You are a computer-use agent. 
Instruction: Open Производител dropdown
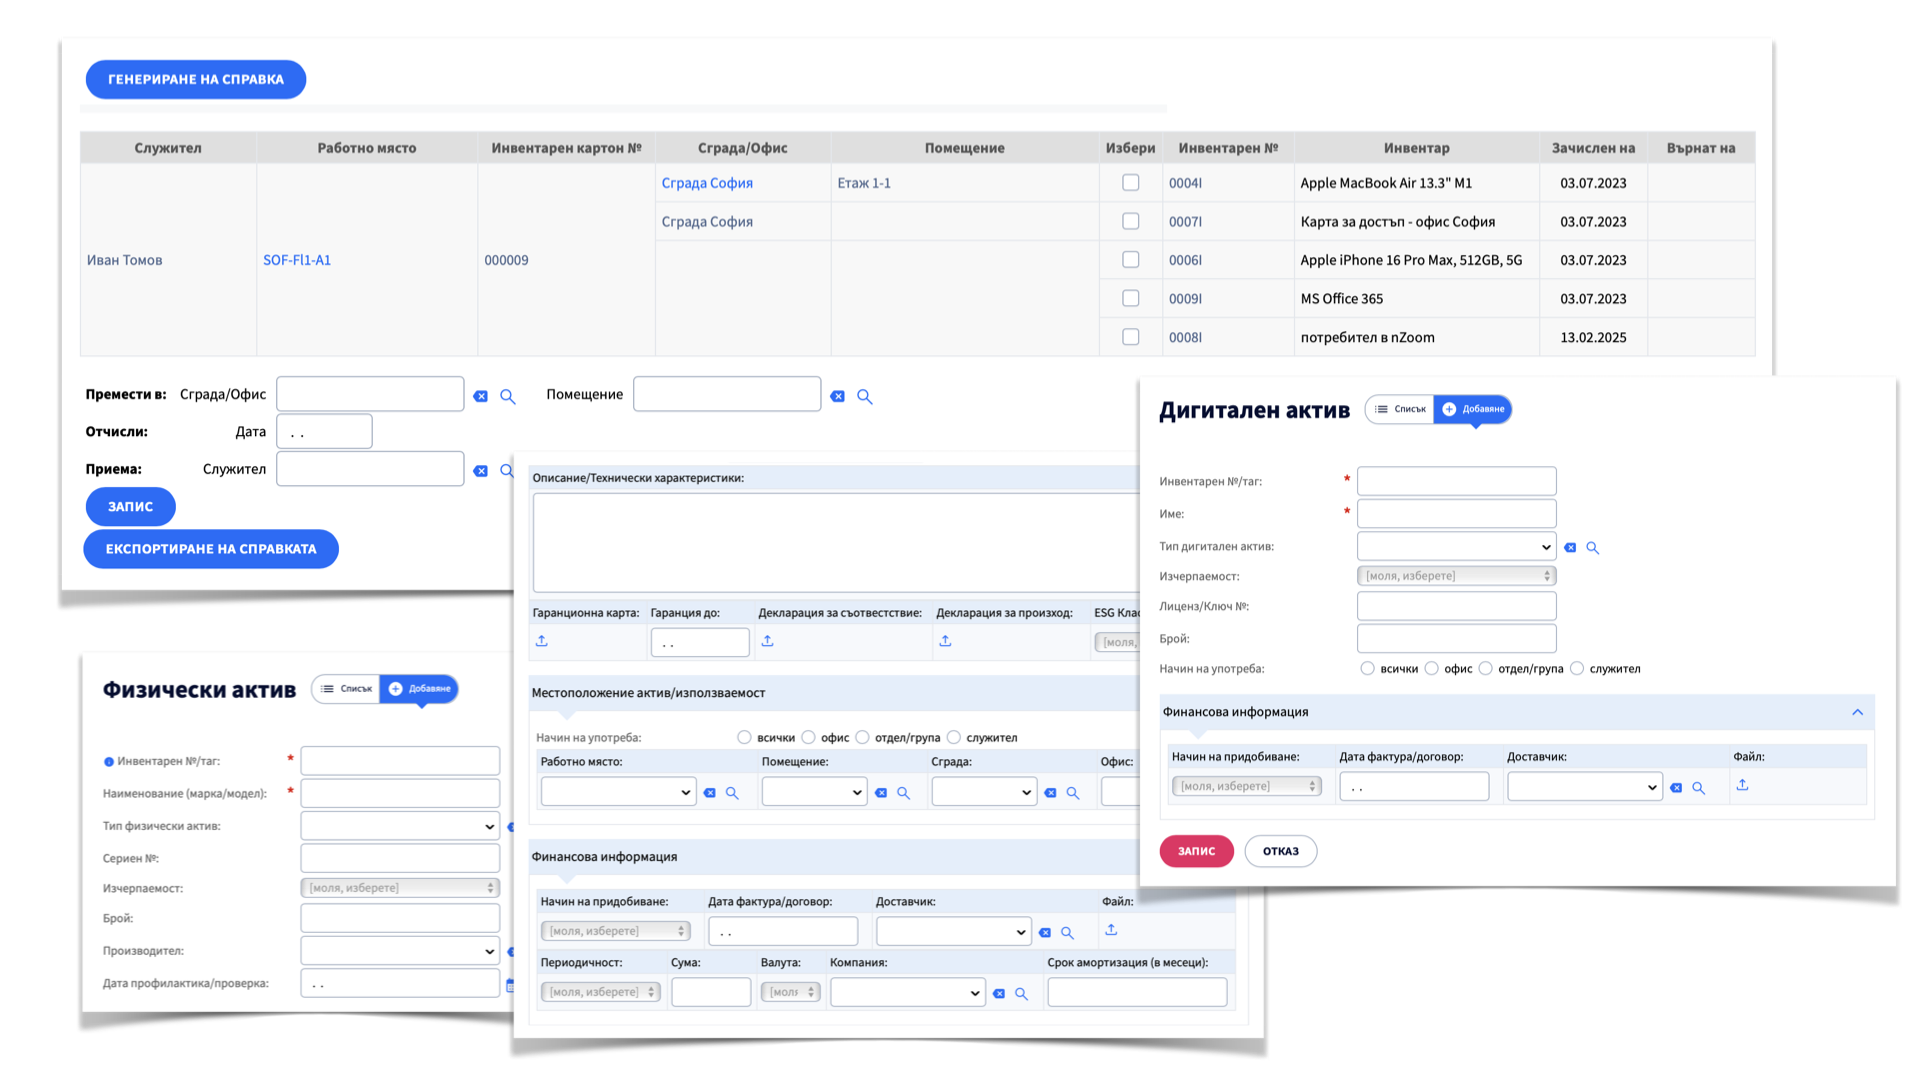point(400,951)
